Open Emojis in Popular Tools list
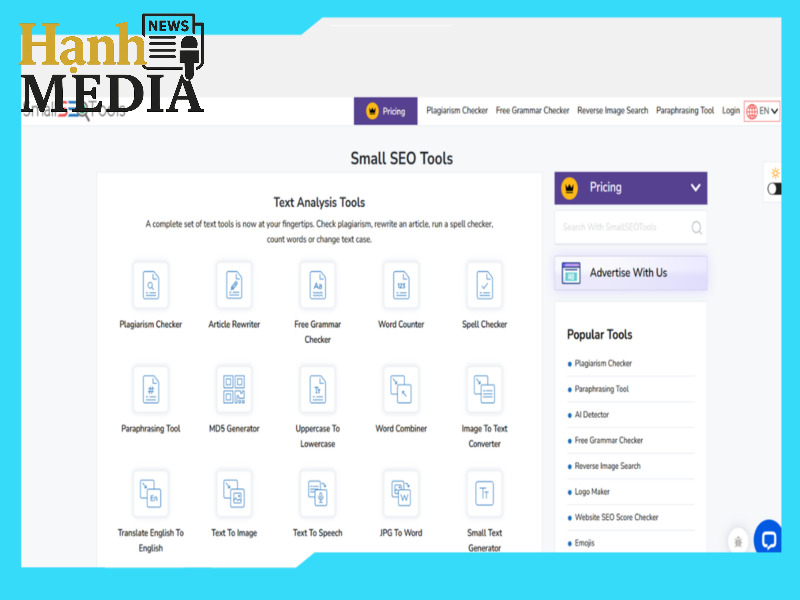Viewport: 800px width, 600px height. pyautogui.click(x=585, y=543)
